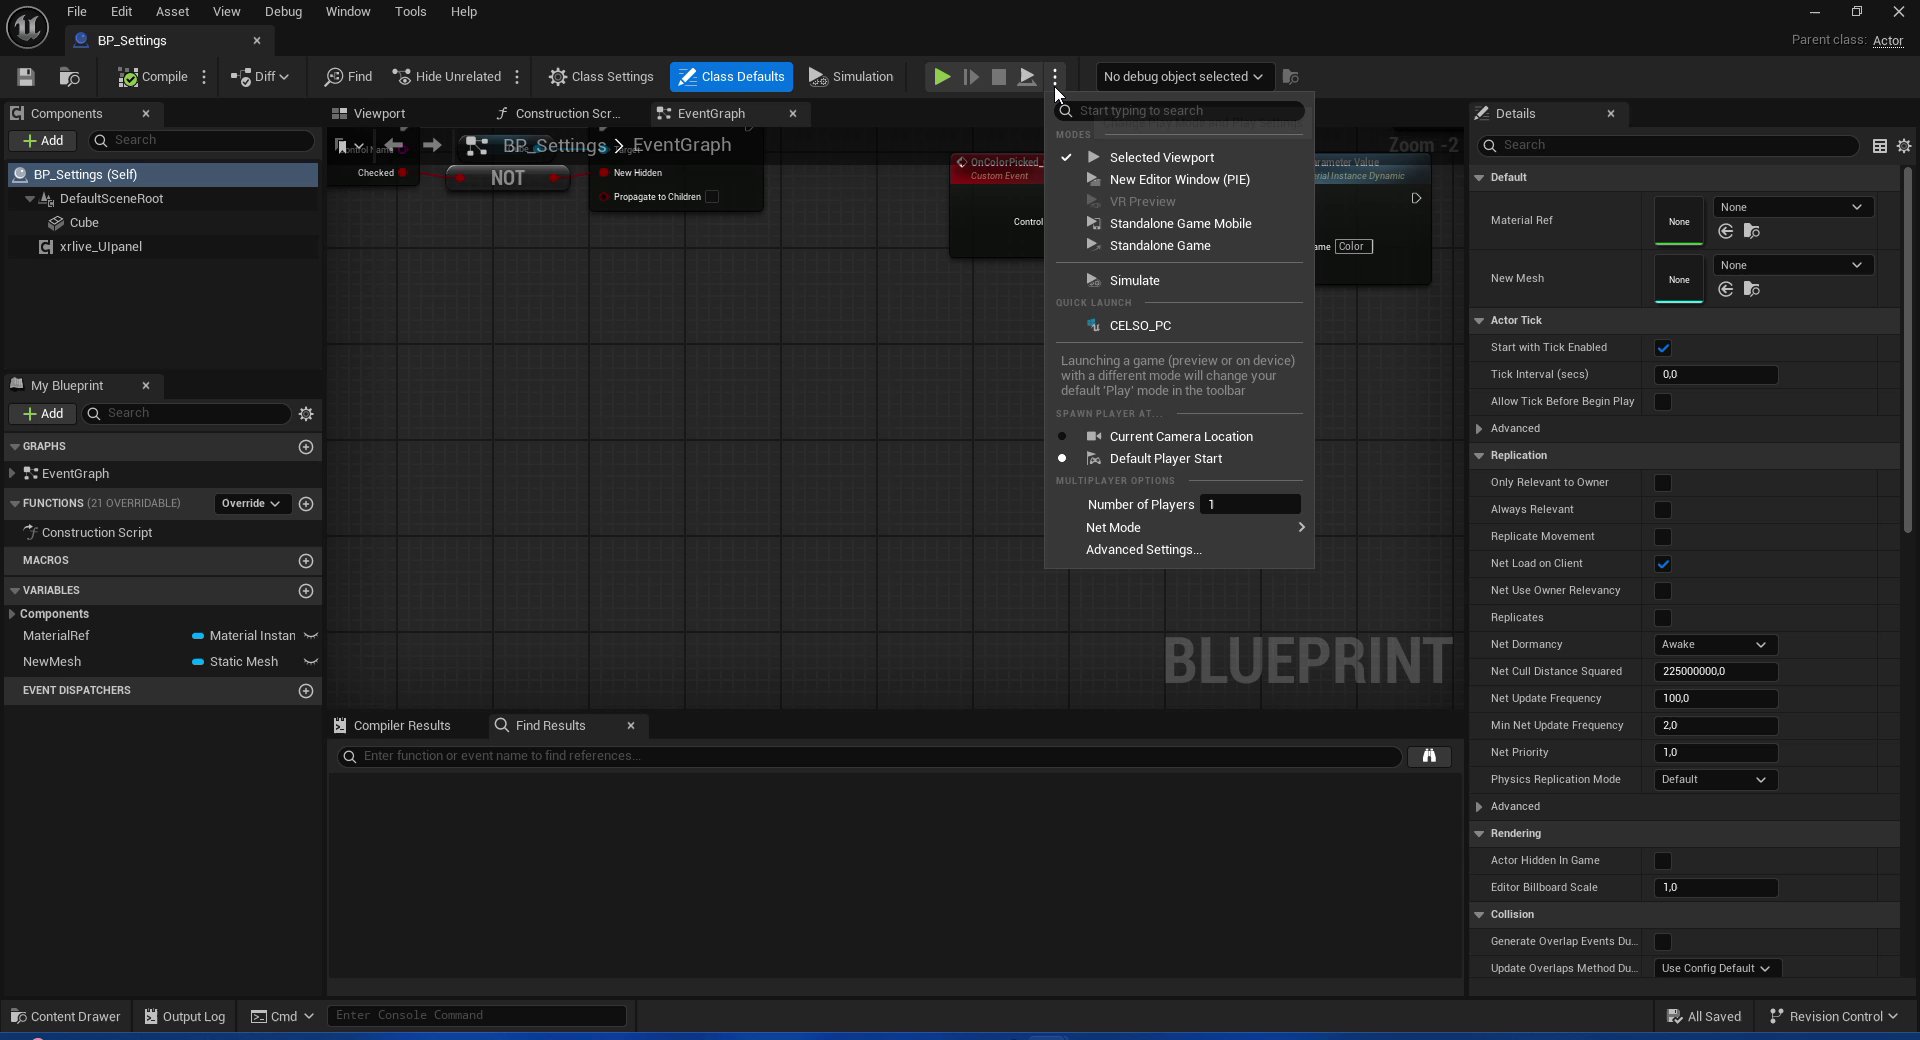Viewport: 1920px width, 1040px height.
Task: Uncheck Start with Tick Enabled
Action: point(1663,348)
